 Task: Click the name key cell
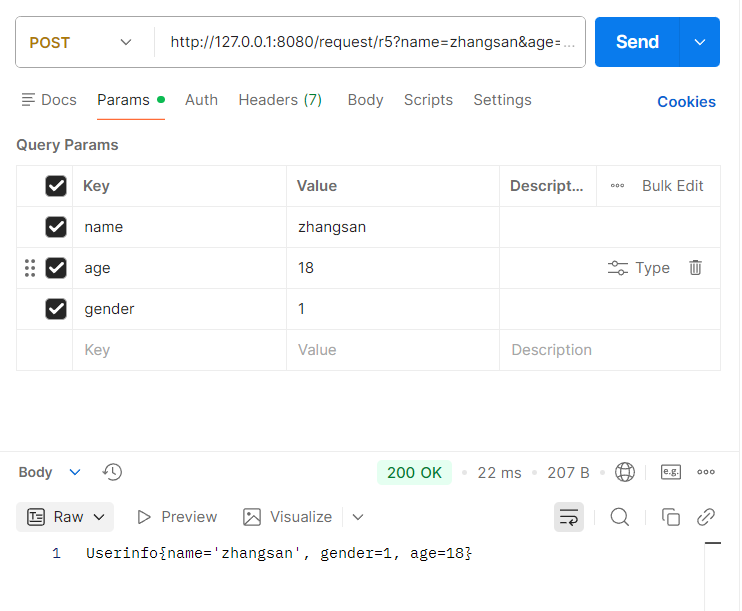179,227
